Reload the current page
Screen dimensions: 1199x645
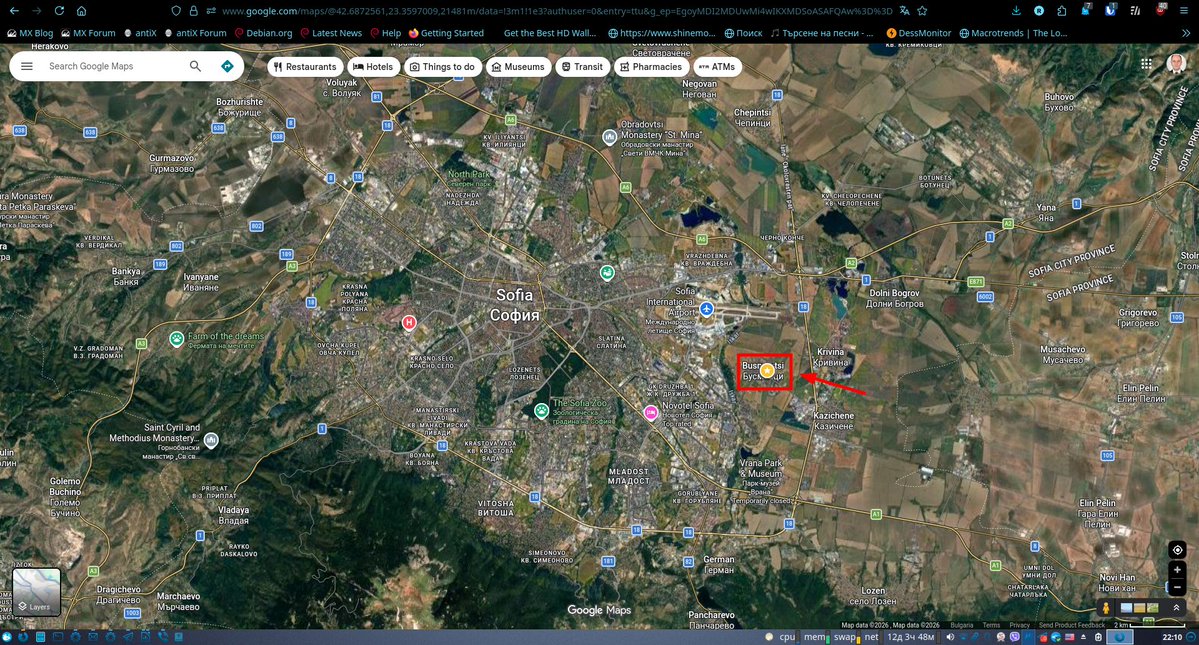[x=59, y=11]
